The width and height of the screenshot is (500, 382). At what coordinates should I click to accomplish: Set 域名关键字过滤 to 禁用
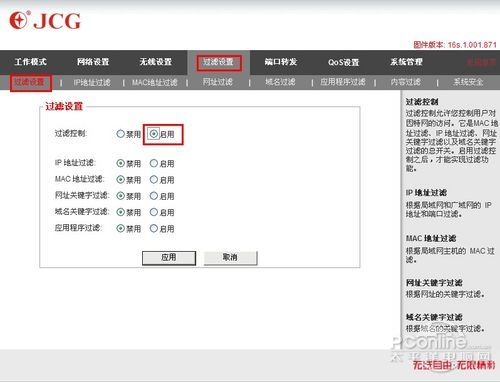pyautogui.click(x=120, y=212)
